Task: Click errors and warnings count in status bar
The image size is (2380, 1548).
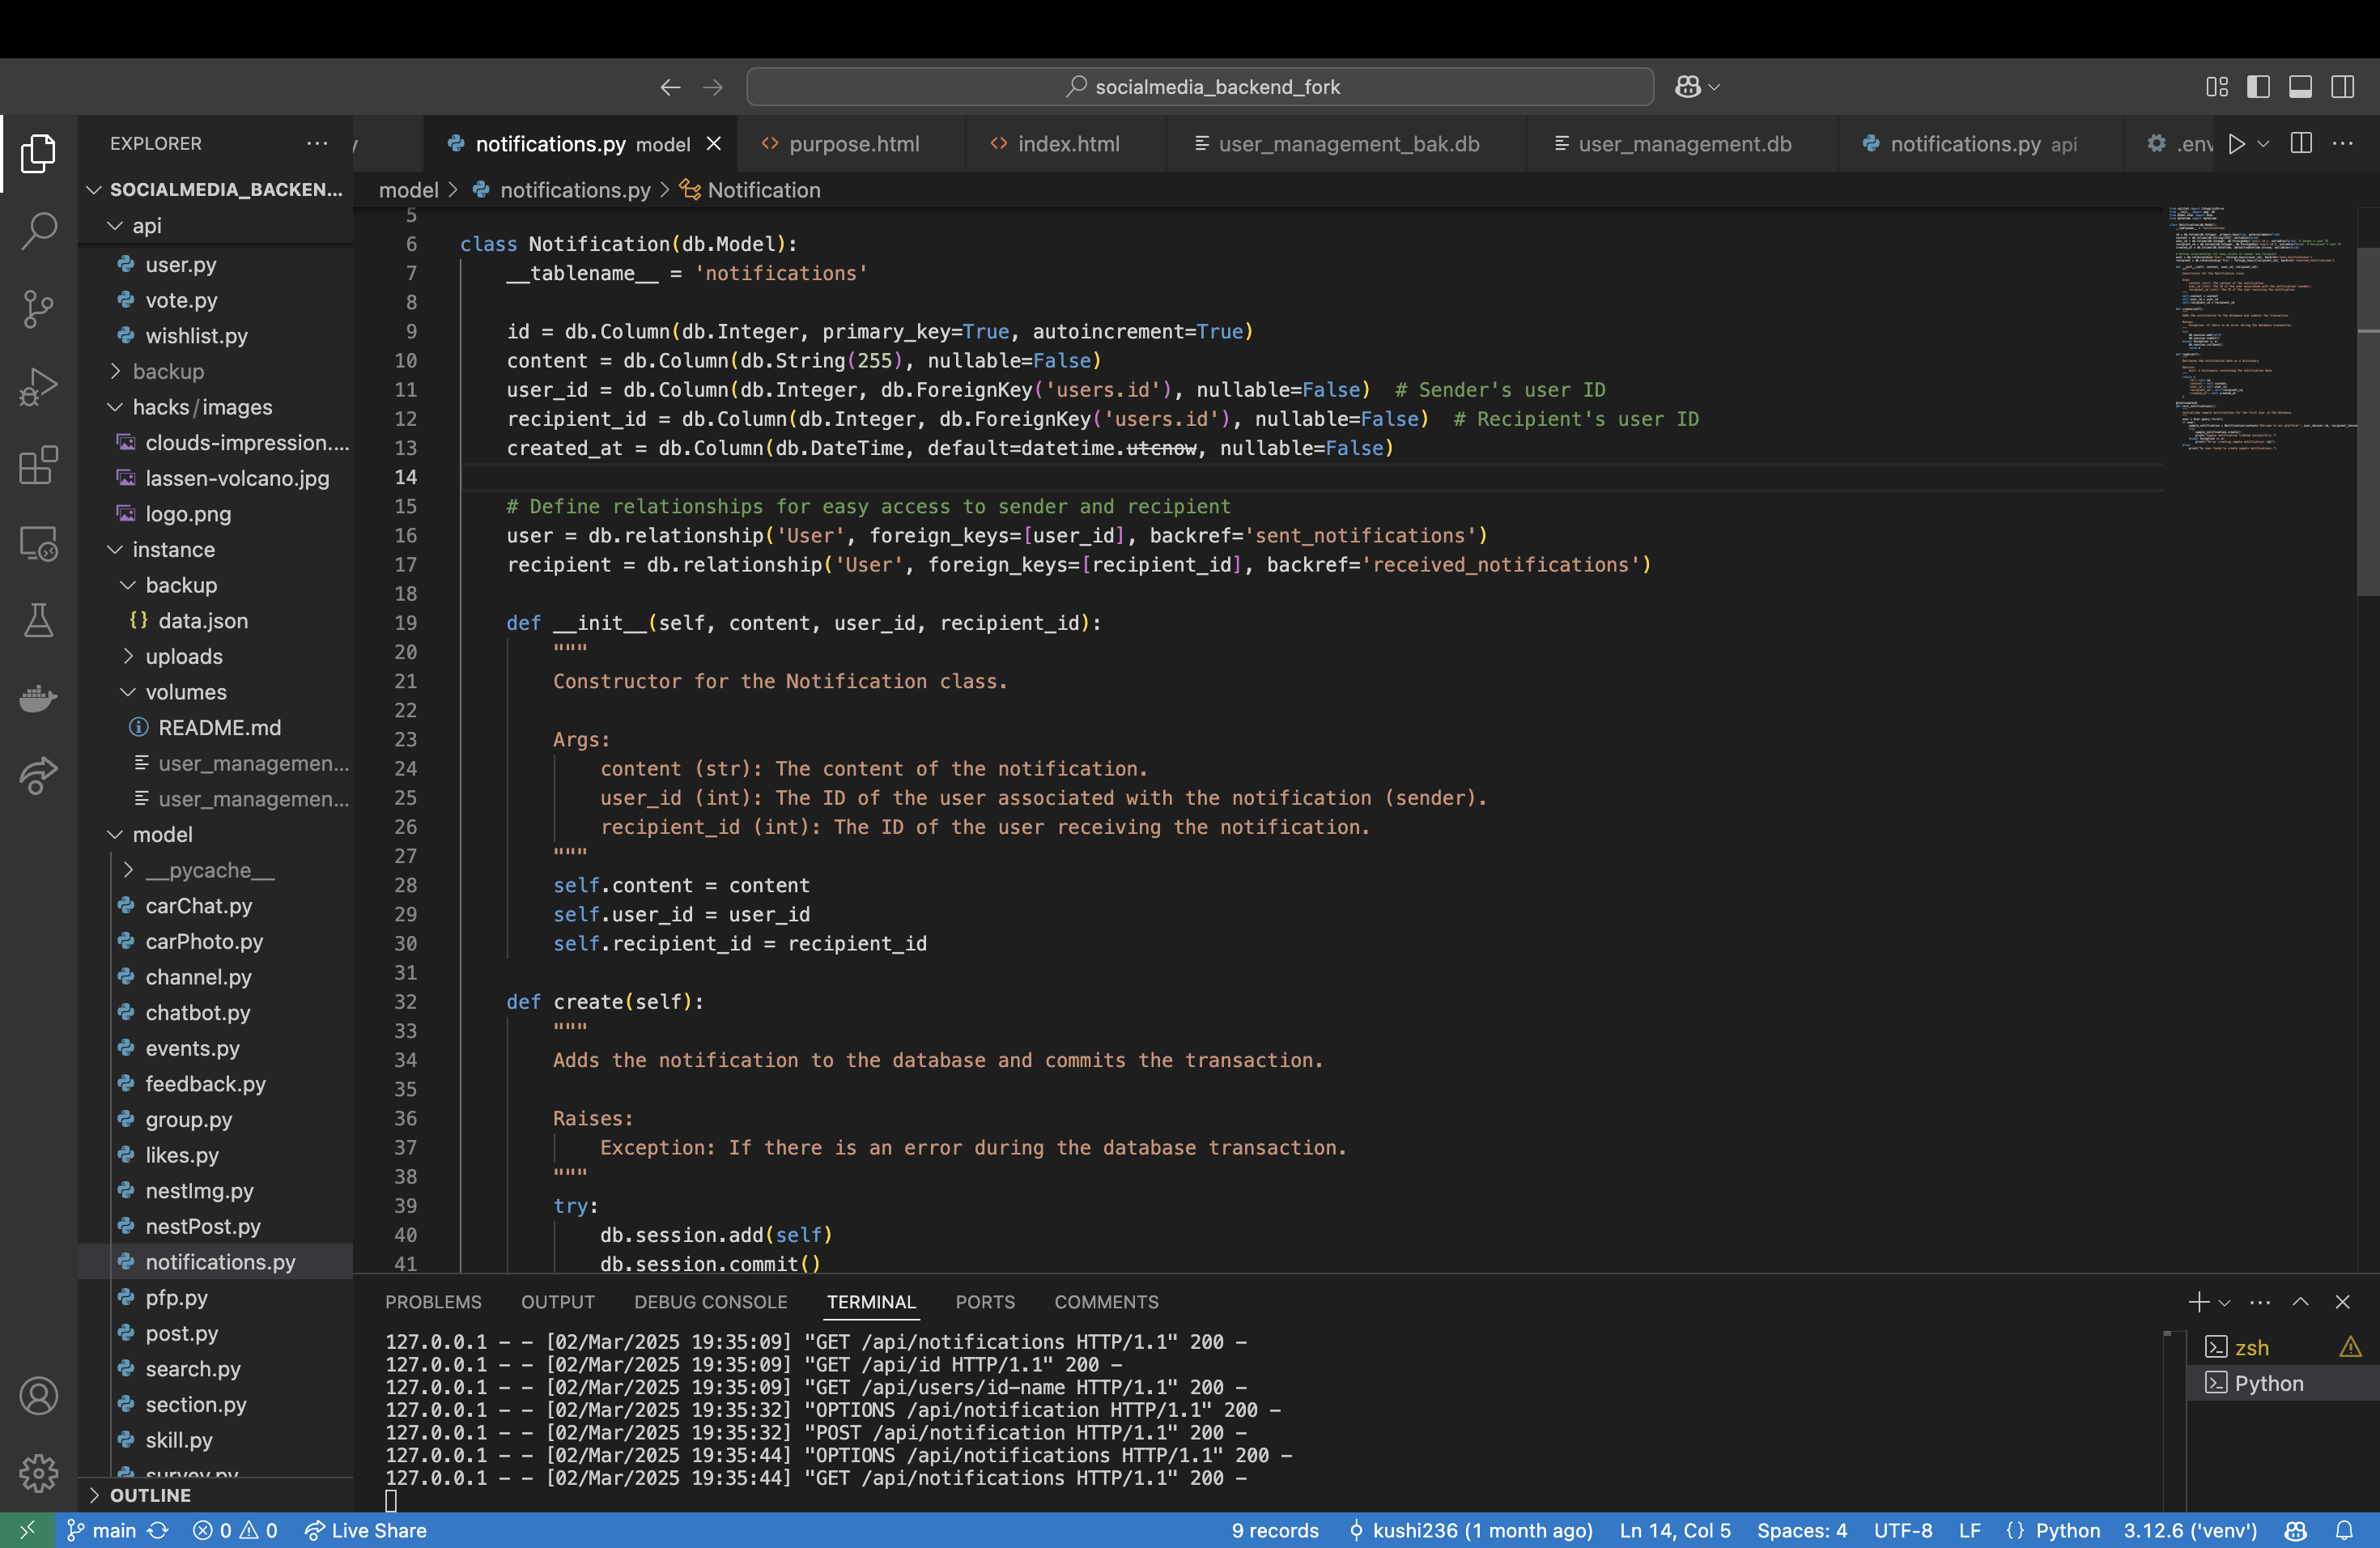Action: [235, 1531]
